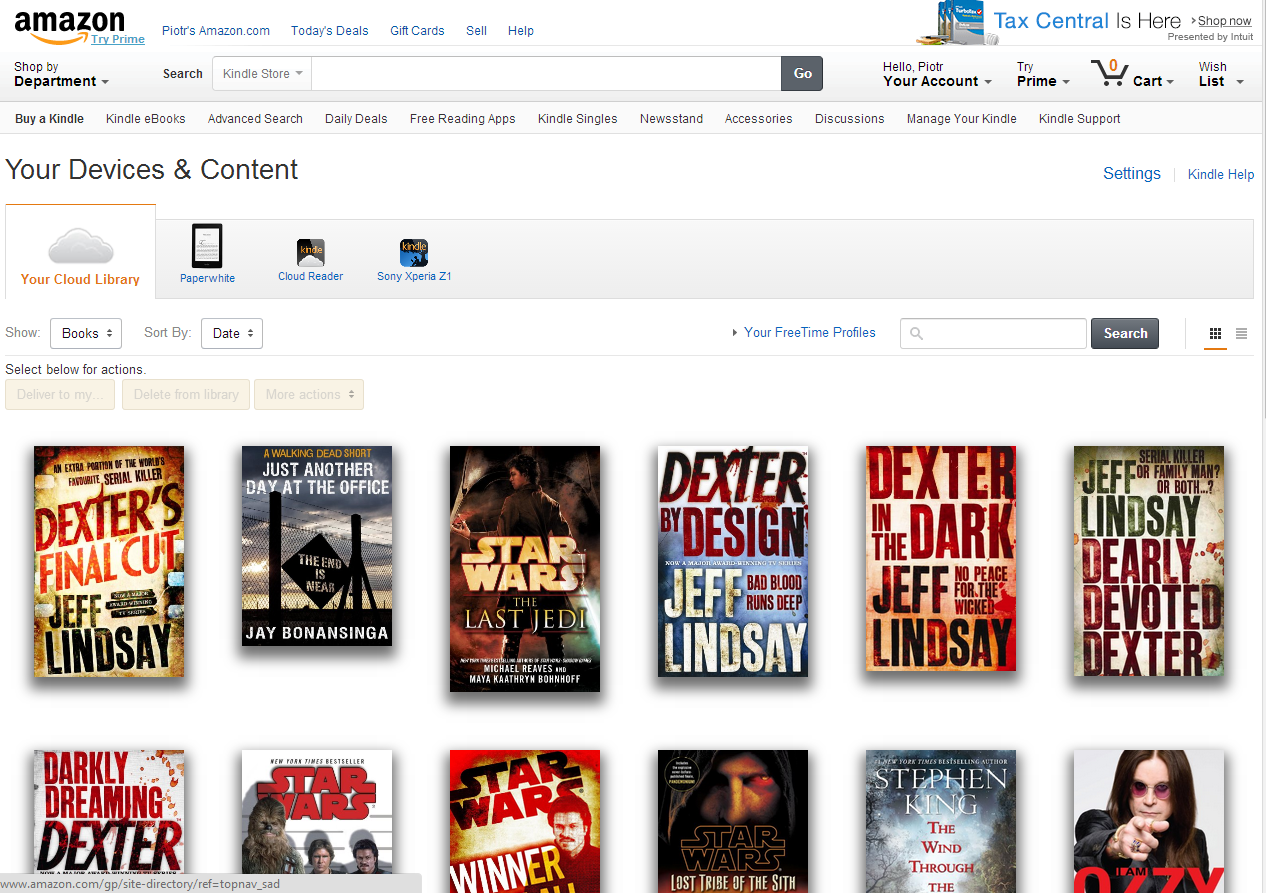Viewport: 1266px width, 893px height.
Task: Click the library Search button
Action: pyautogui.click(x=1125, y=333)
